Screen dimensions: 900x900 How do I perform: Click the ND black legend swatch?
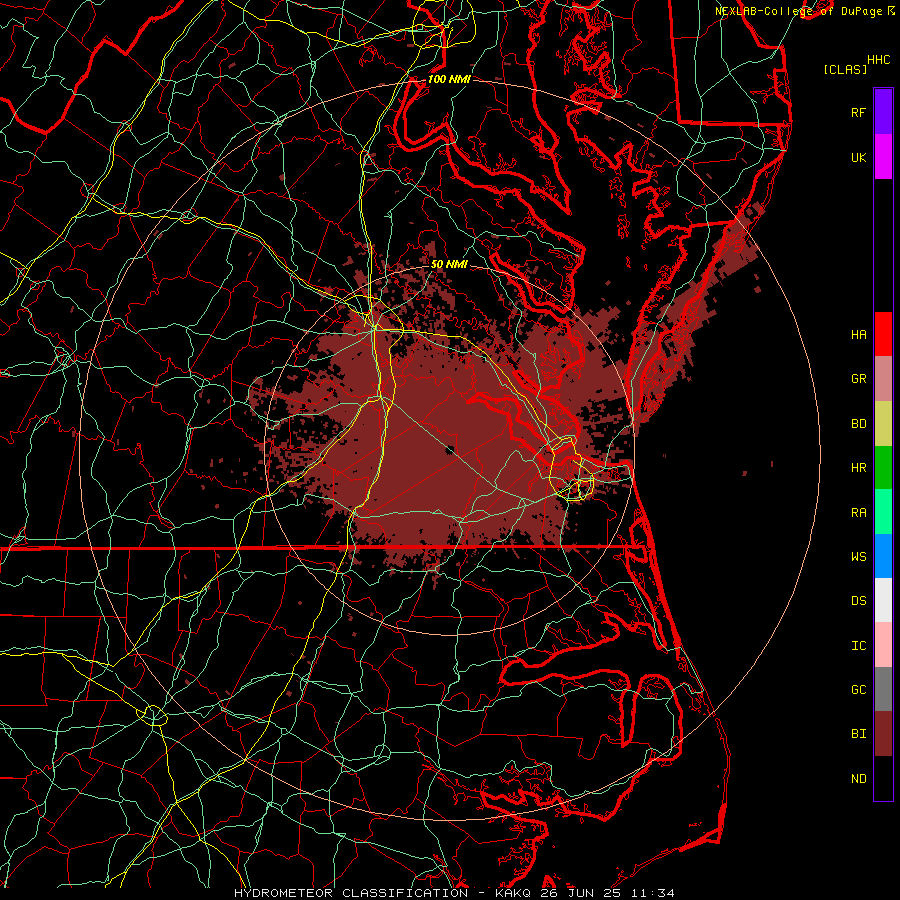883,778
